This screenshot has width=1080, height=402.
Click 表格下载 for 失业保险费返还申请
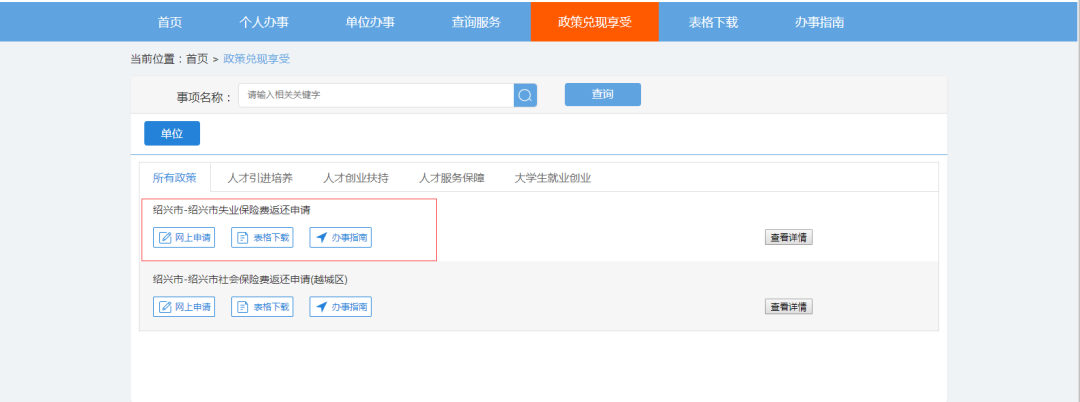[x=262, y=238]
